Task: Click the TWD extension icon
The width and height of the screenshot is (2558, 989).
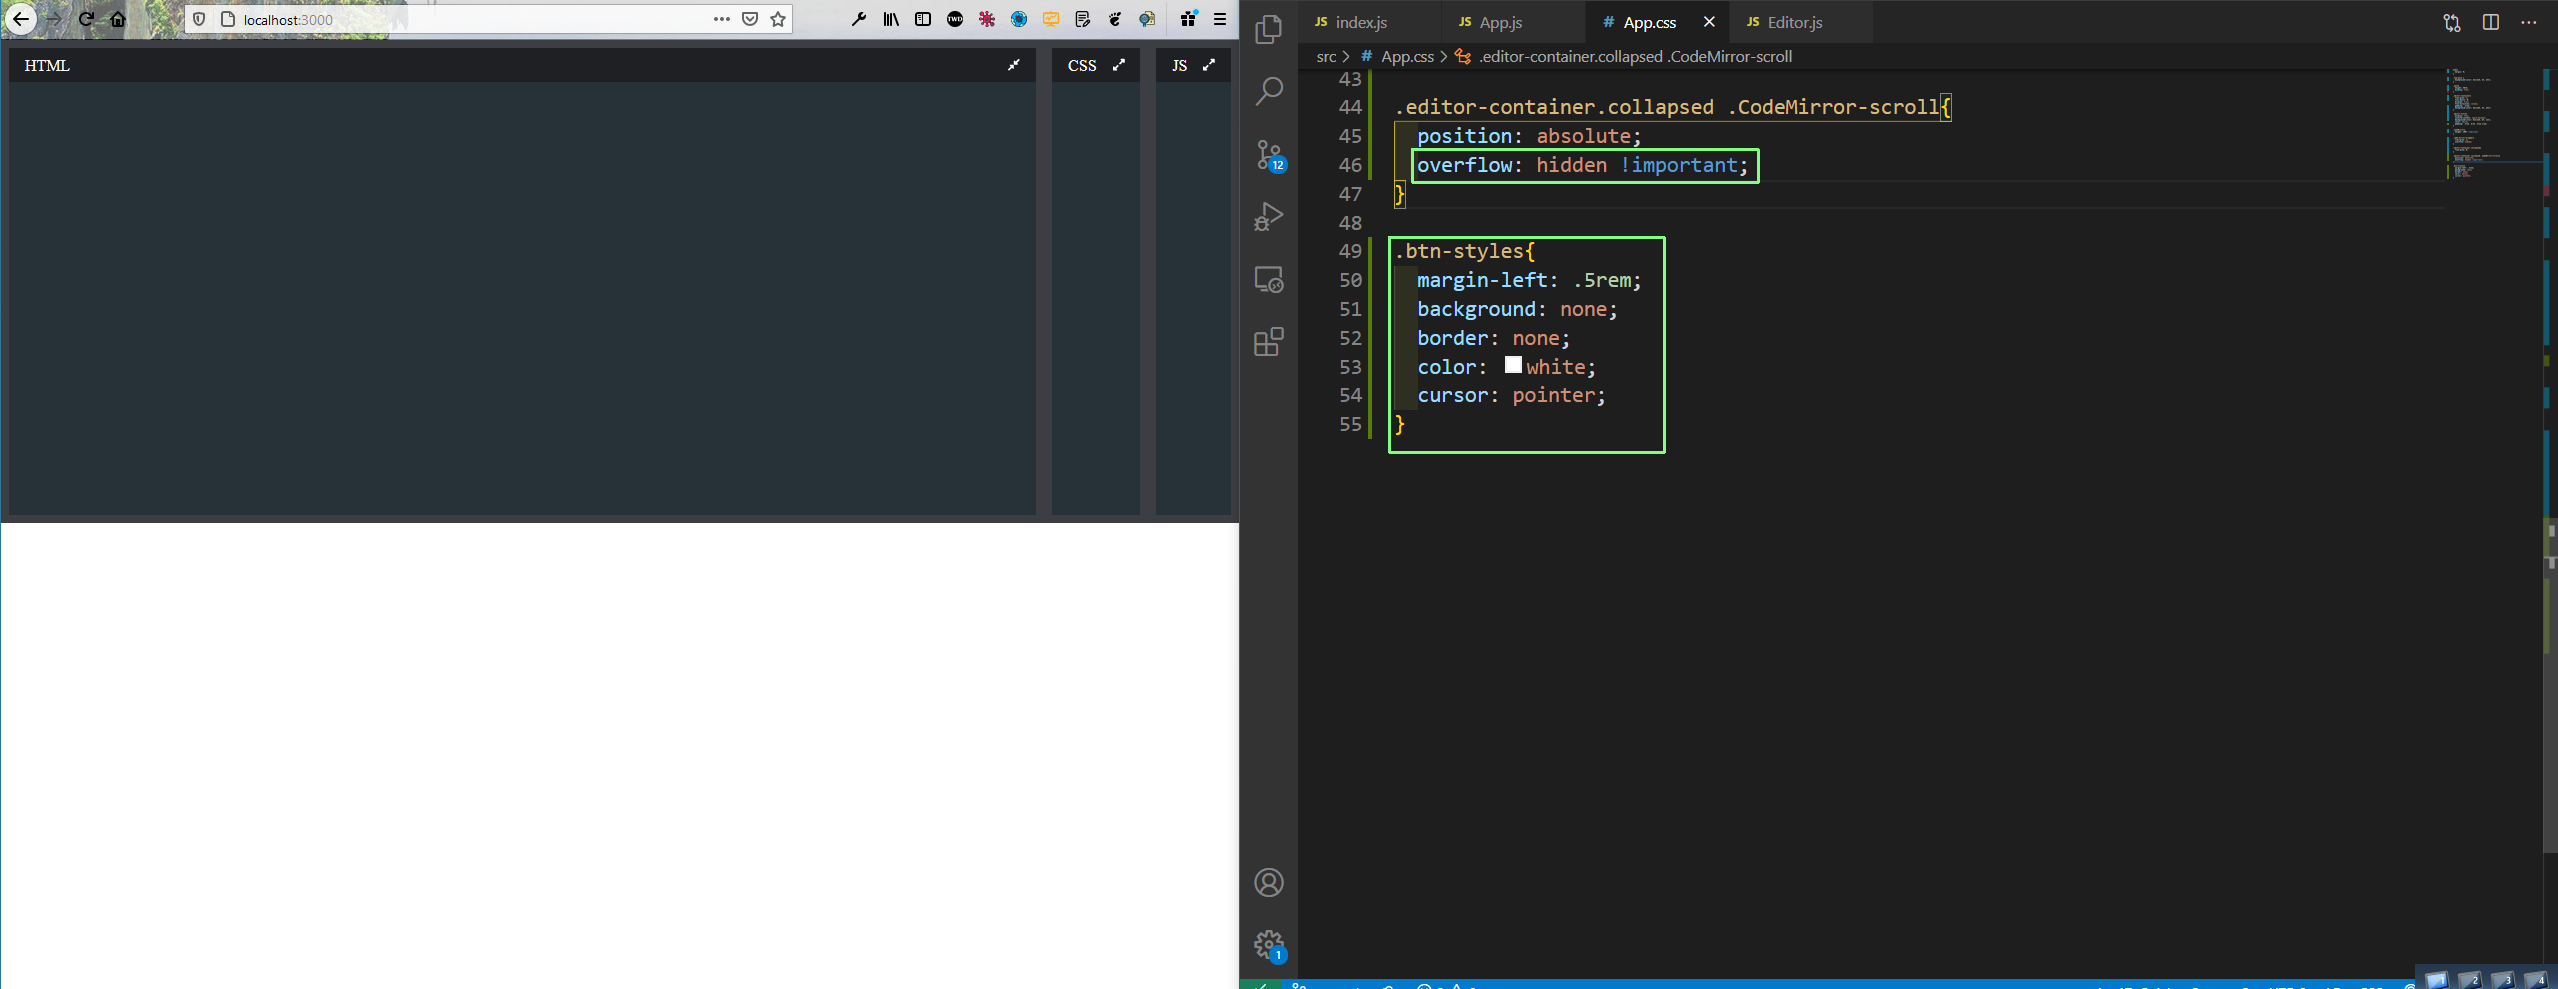Action: pos(955,19)
